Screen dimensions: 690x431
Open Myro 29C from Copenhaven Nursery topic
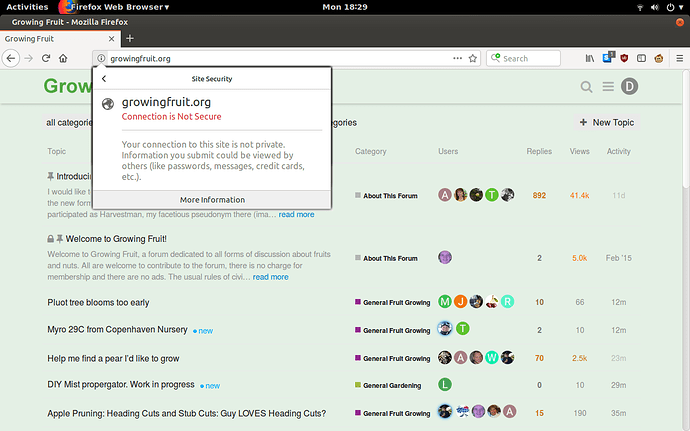(x=117, y=329)
